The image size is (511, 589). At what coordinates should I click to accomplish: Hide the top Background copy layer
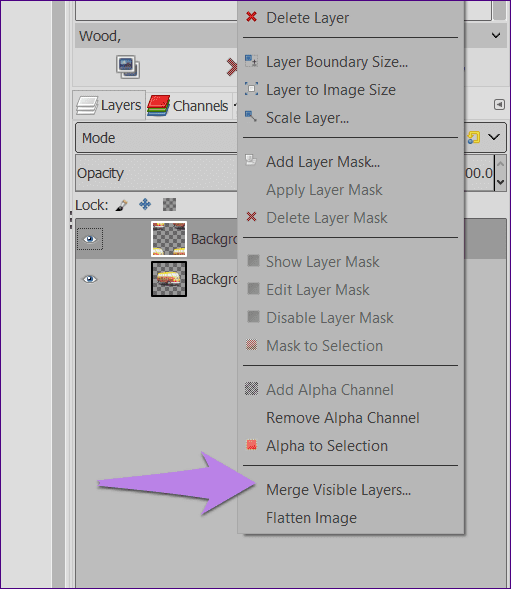point(89,239)
